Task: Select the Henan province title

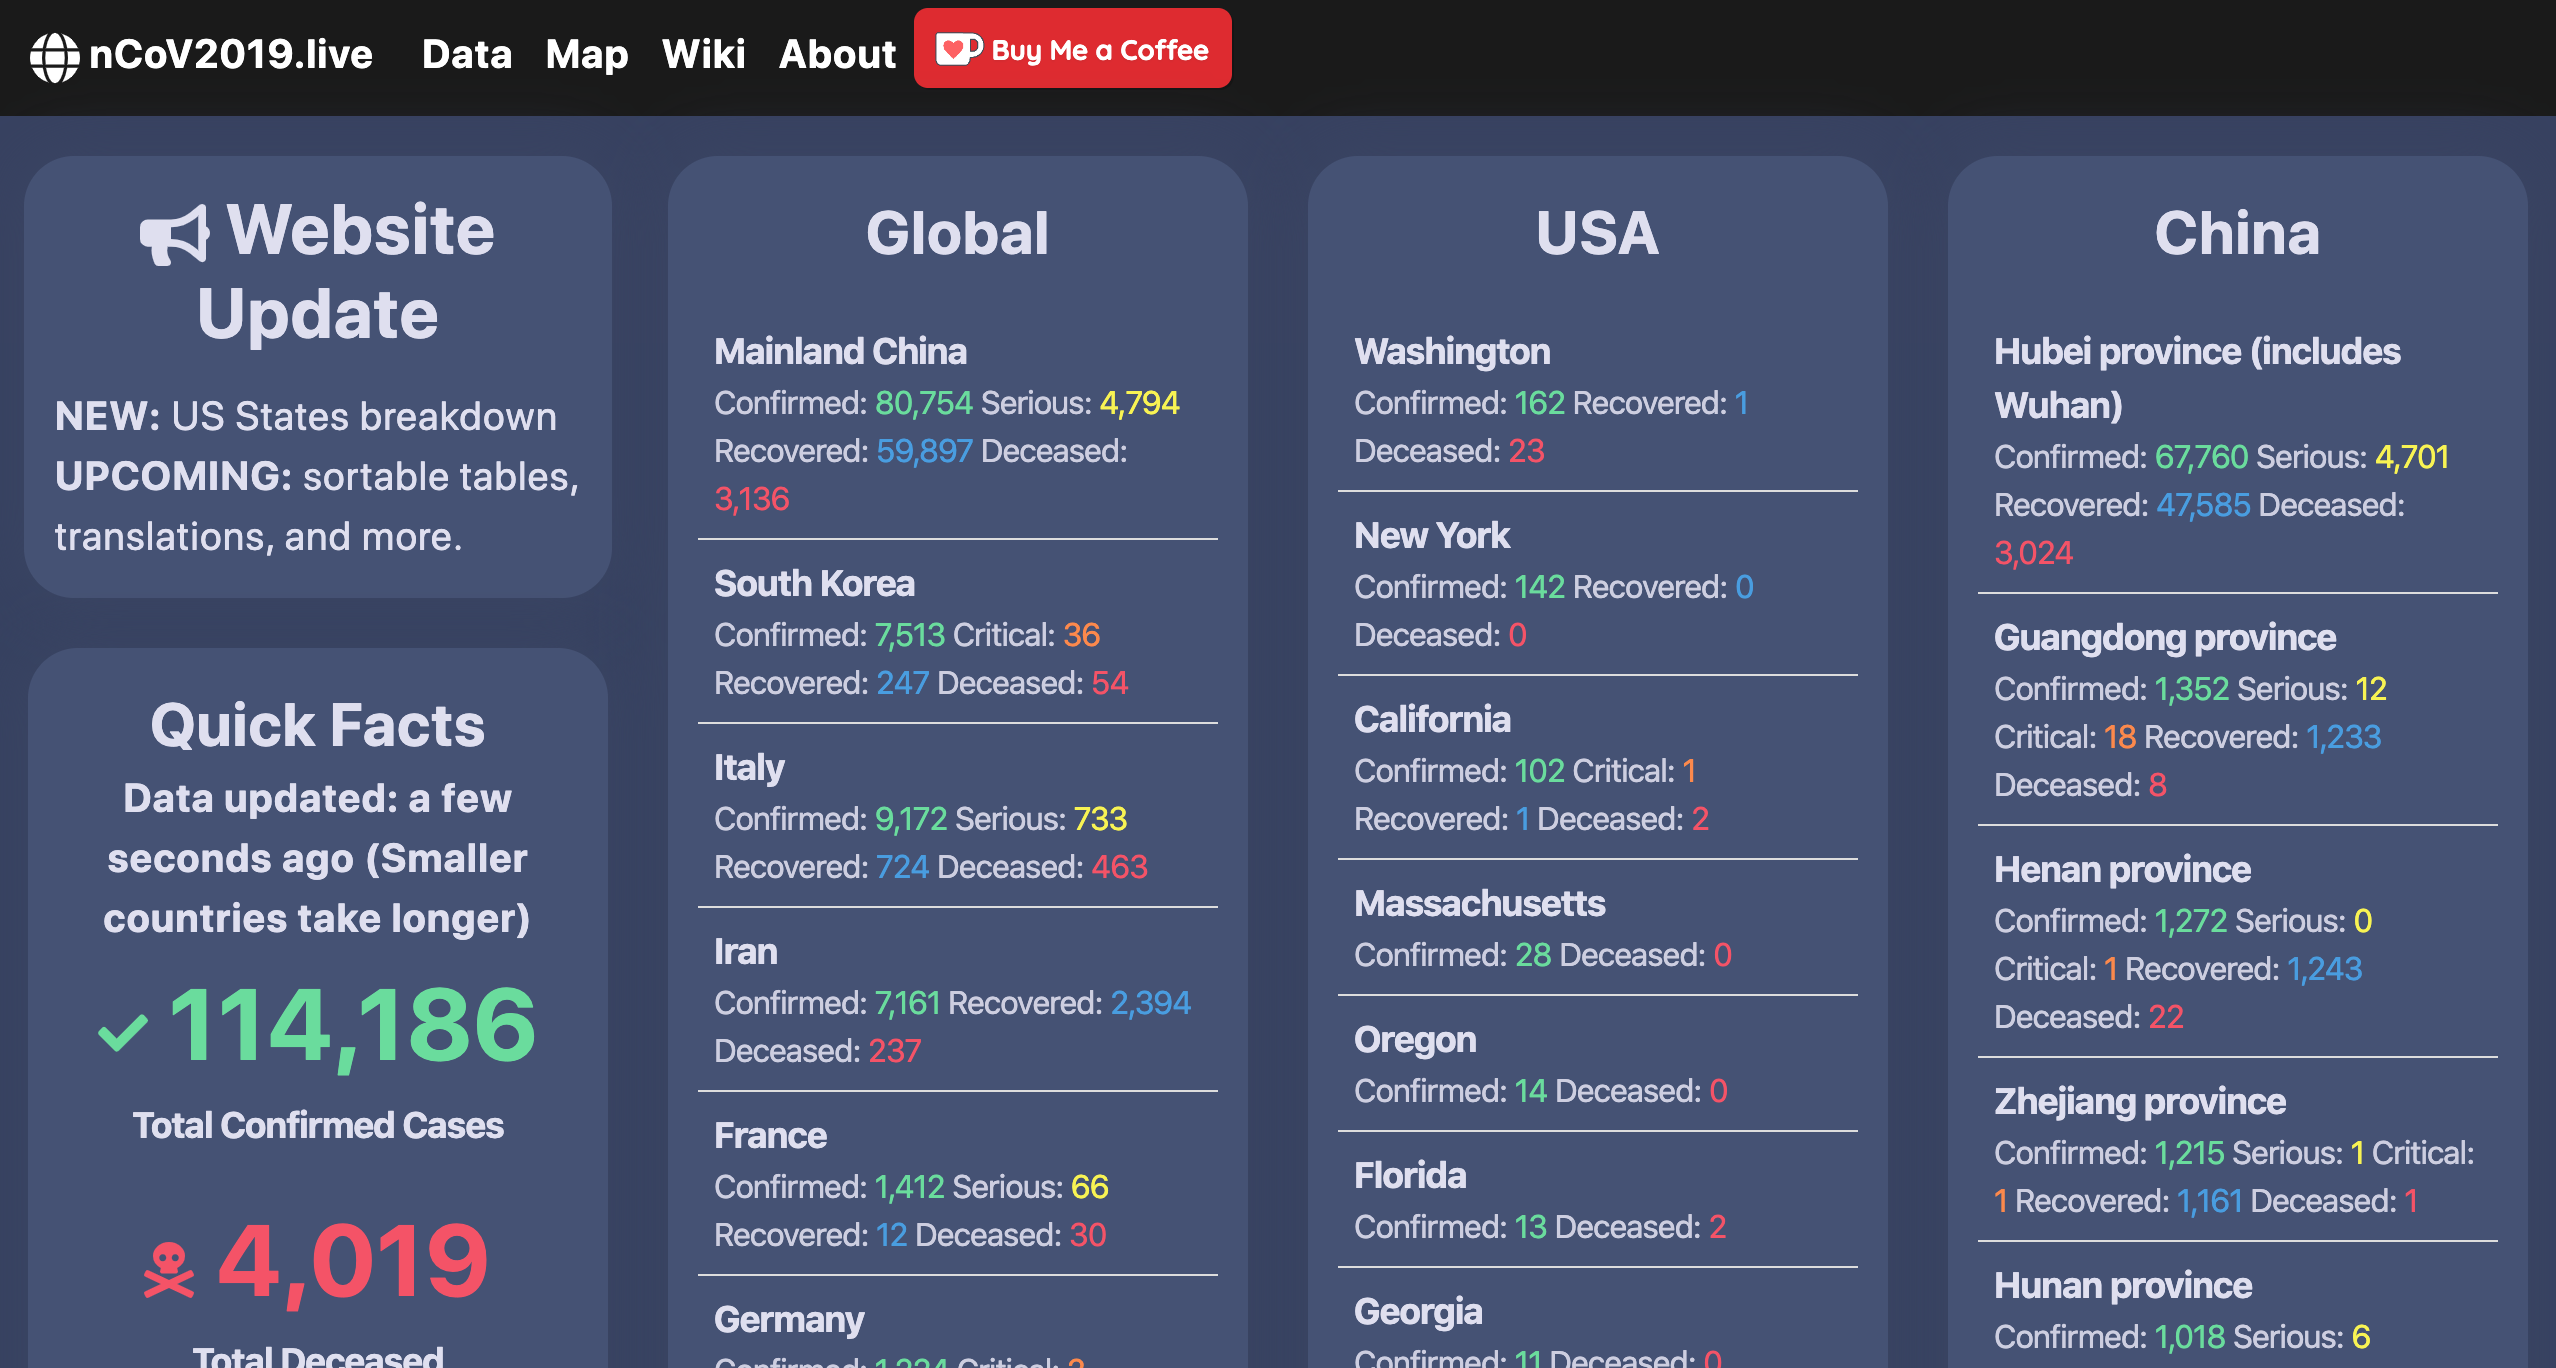Action: click(2122, 870)
